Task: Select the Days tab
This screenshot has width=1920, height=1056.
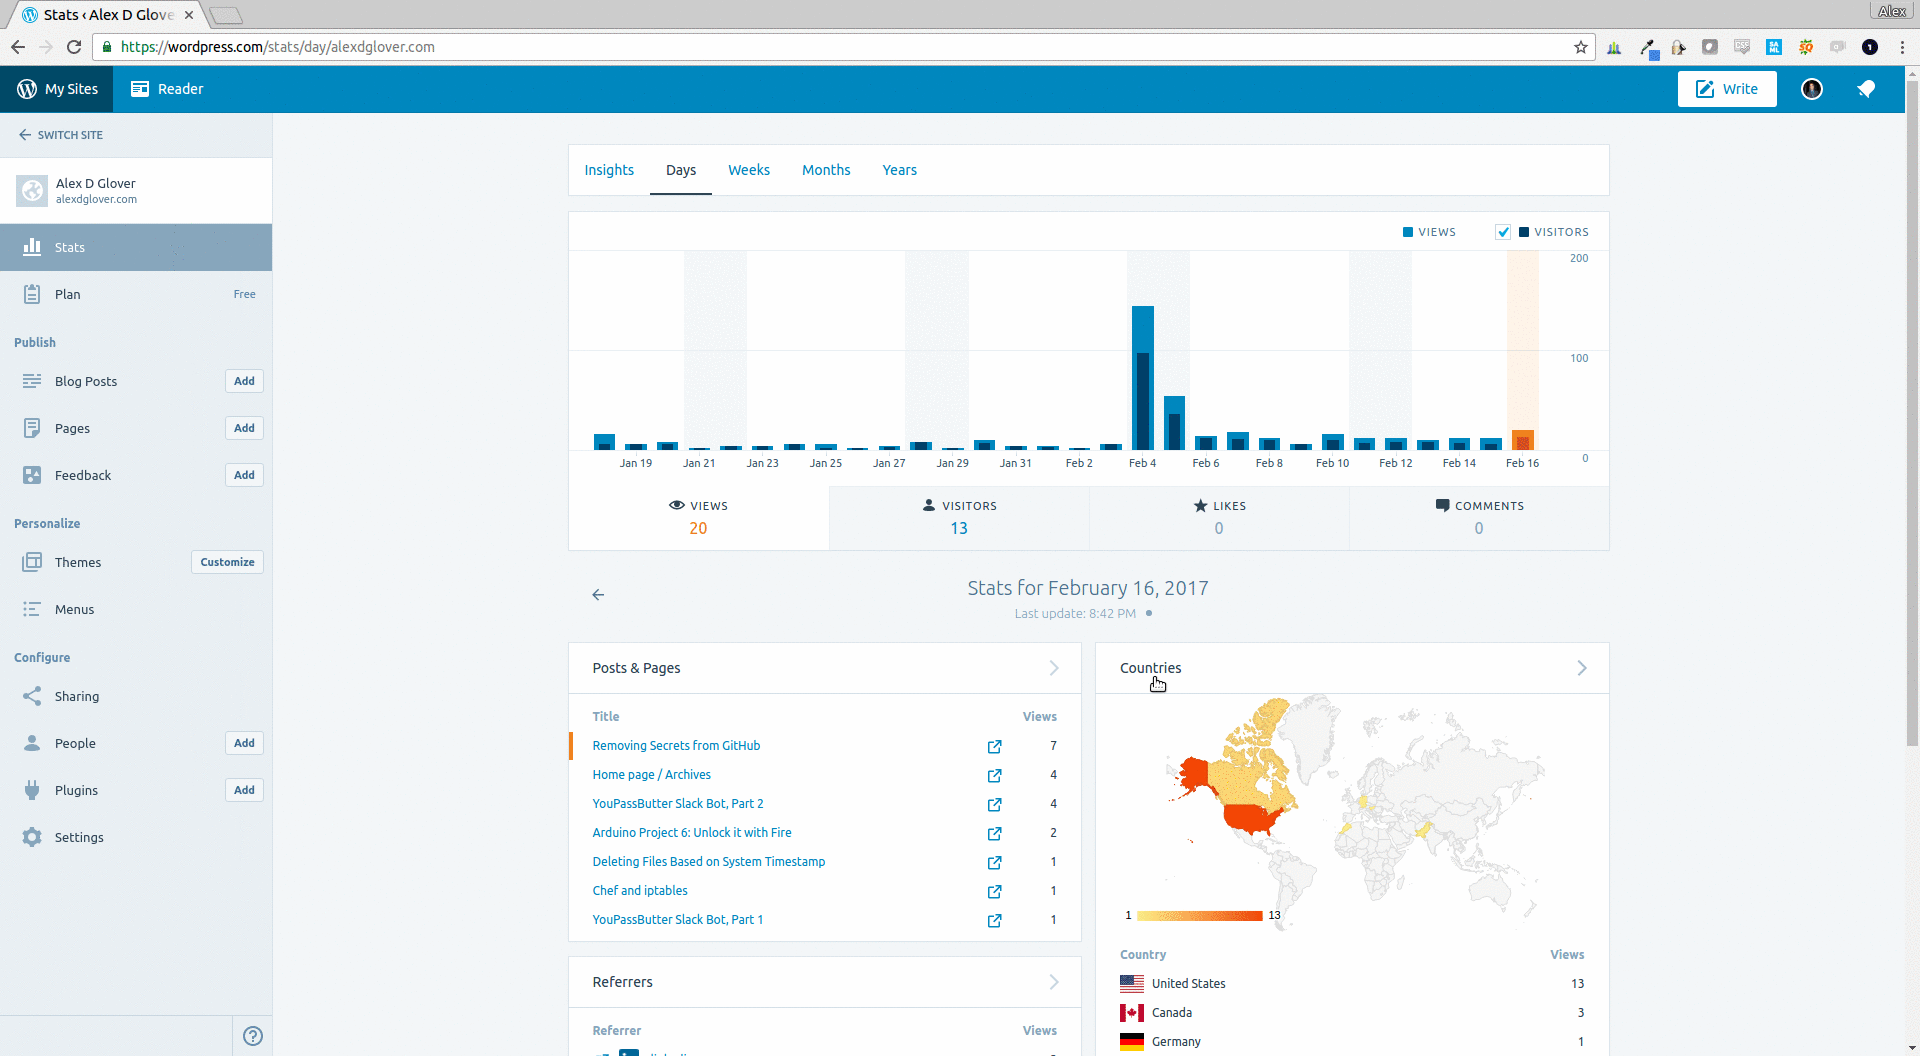Action: point(681,170)
